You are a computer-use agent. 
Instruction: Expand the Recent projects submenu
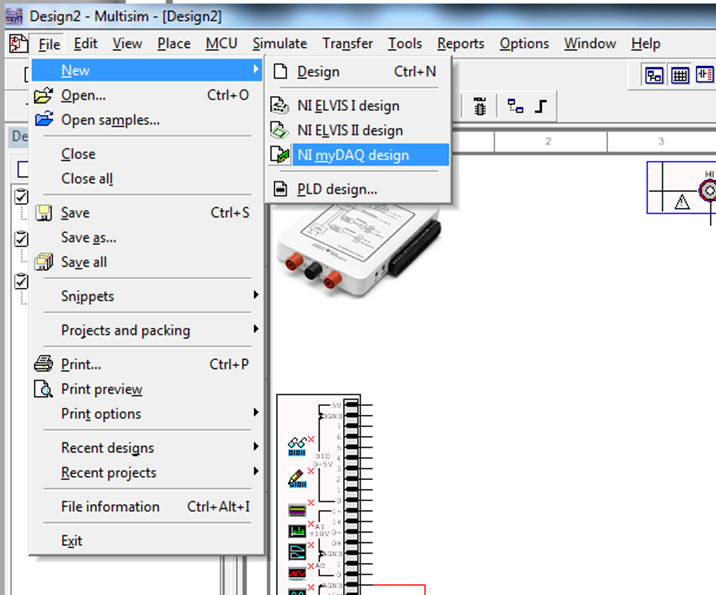pyautogui.click(x=147, y=472)
